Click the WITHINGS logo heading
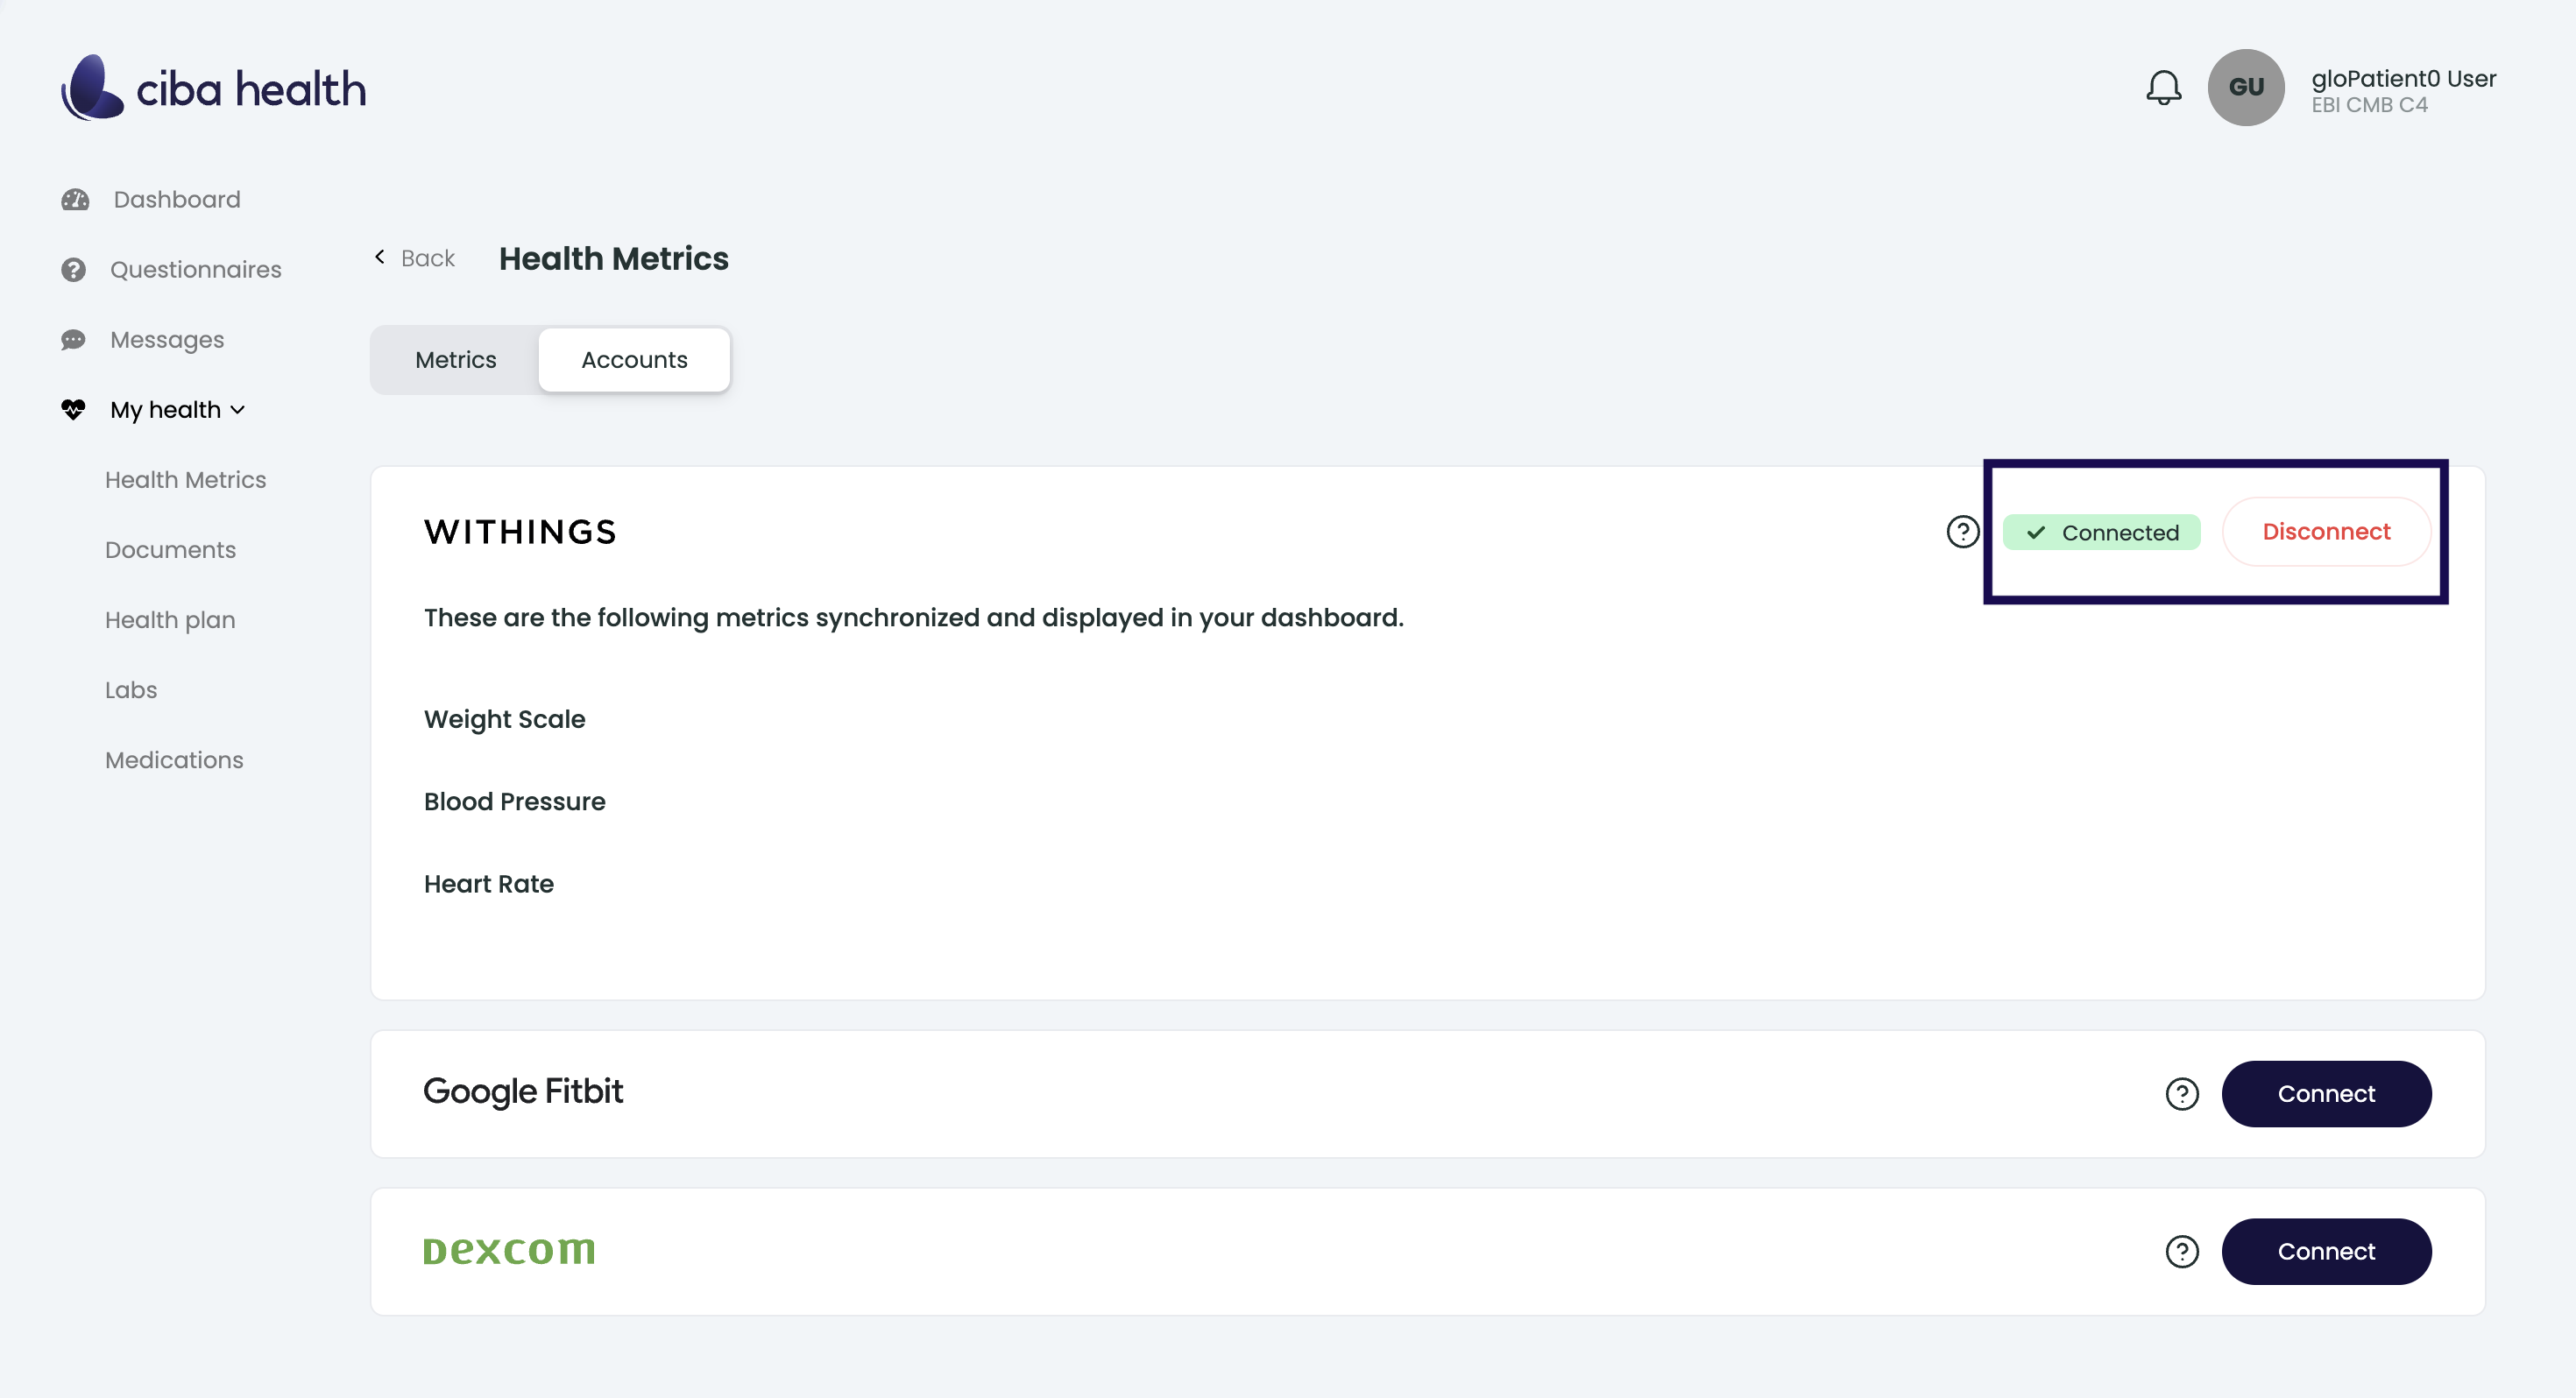This screenshot has width=2576, height=1398. 521,532
